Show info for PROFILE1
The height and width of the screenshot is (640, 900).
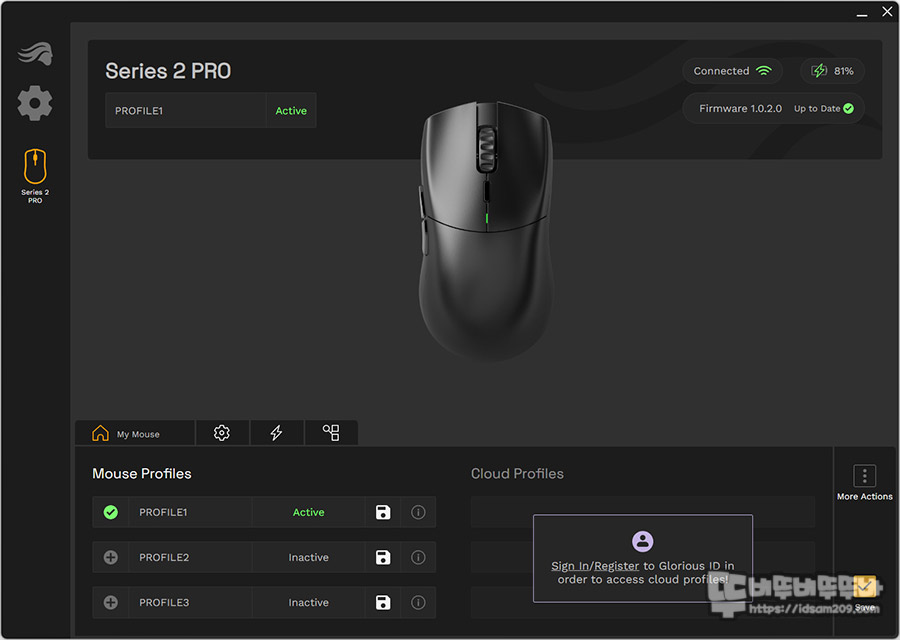click(x=418, y=512)
